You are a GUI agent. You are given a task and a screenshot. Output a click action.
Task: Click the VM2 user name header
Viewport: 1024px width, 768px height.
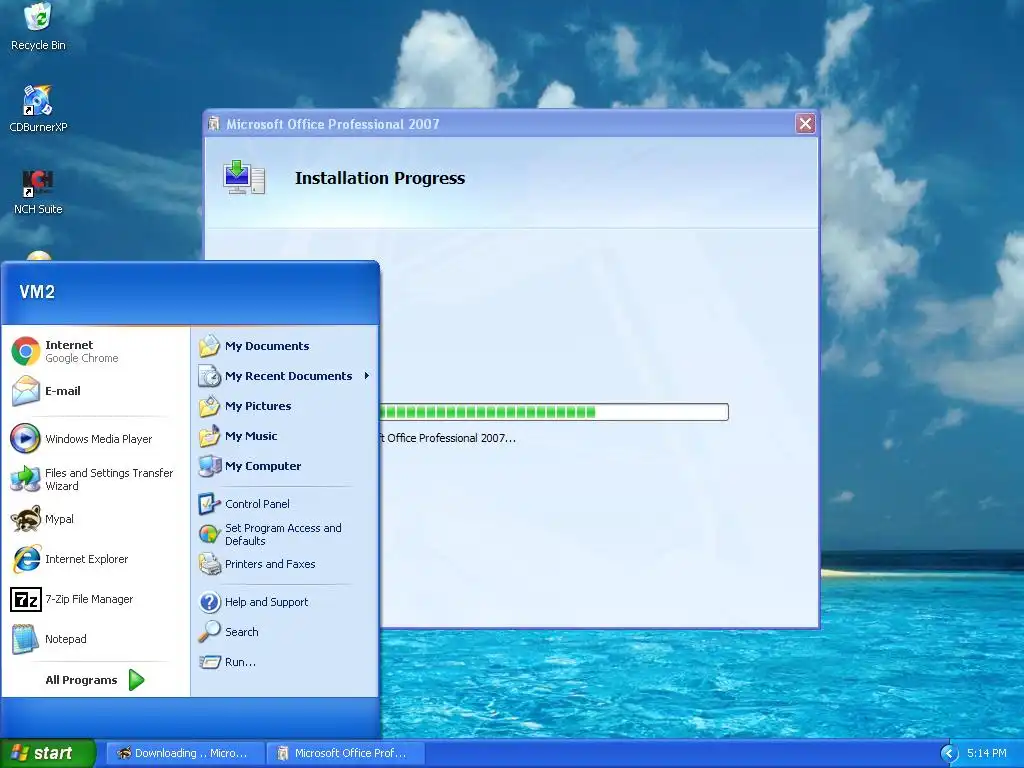point(37,292)
